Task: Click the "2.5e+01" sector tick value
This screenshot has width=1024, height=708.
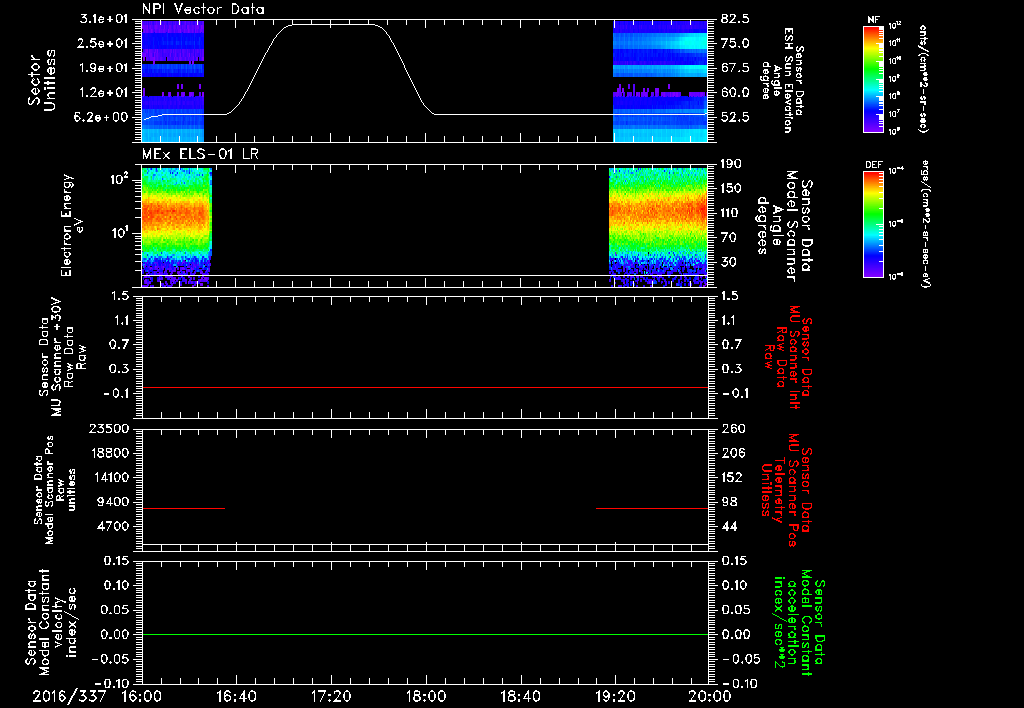Action: (104, 43)
